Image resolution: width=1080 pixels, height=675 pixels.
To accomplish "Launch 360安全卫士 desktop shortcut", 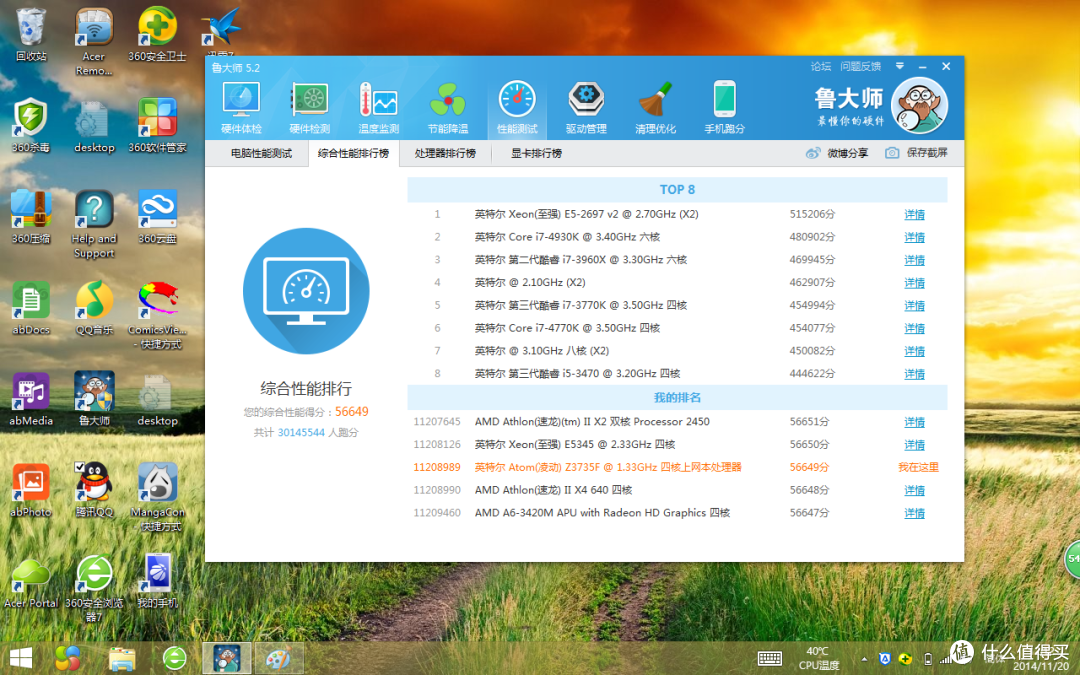I will click(157, 34).
